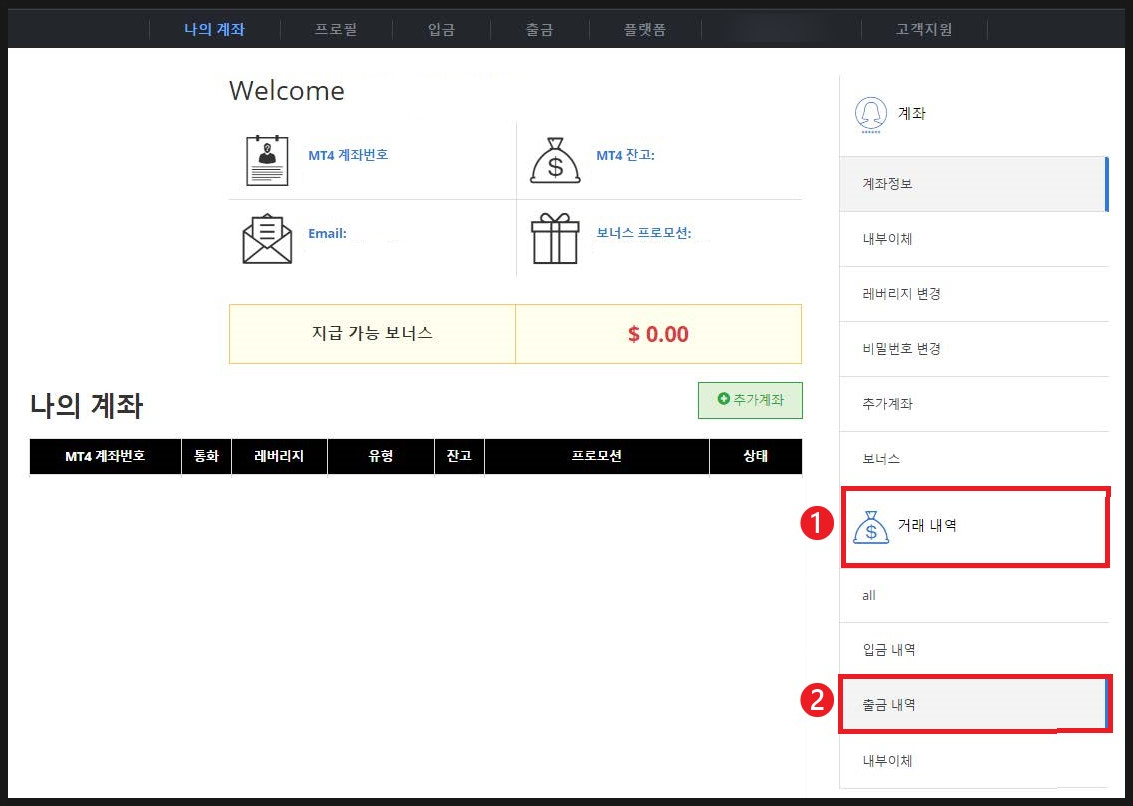Click the plus icon on 추가계좌 button
1133x806 pixels.
tap(723, 399)
